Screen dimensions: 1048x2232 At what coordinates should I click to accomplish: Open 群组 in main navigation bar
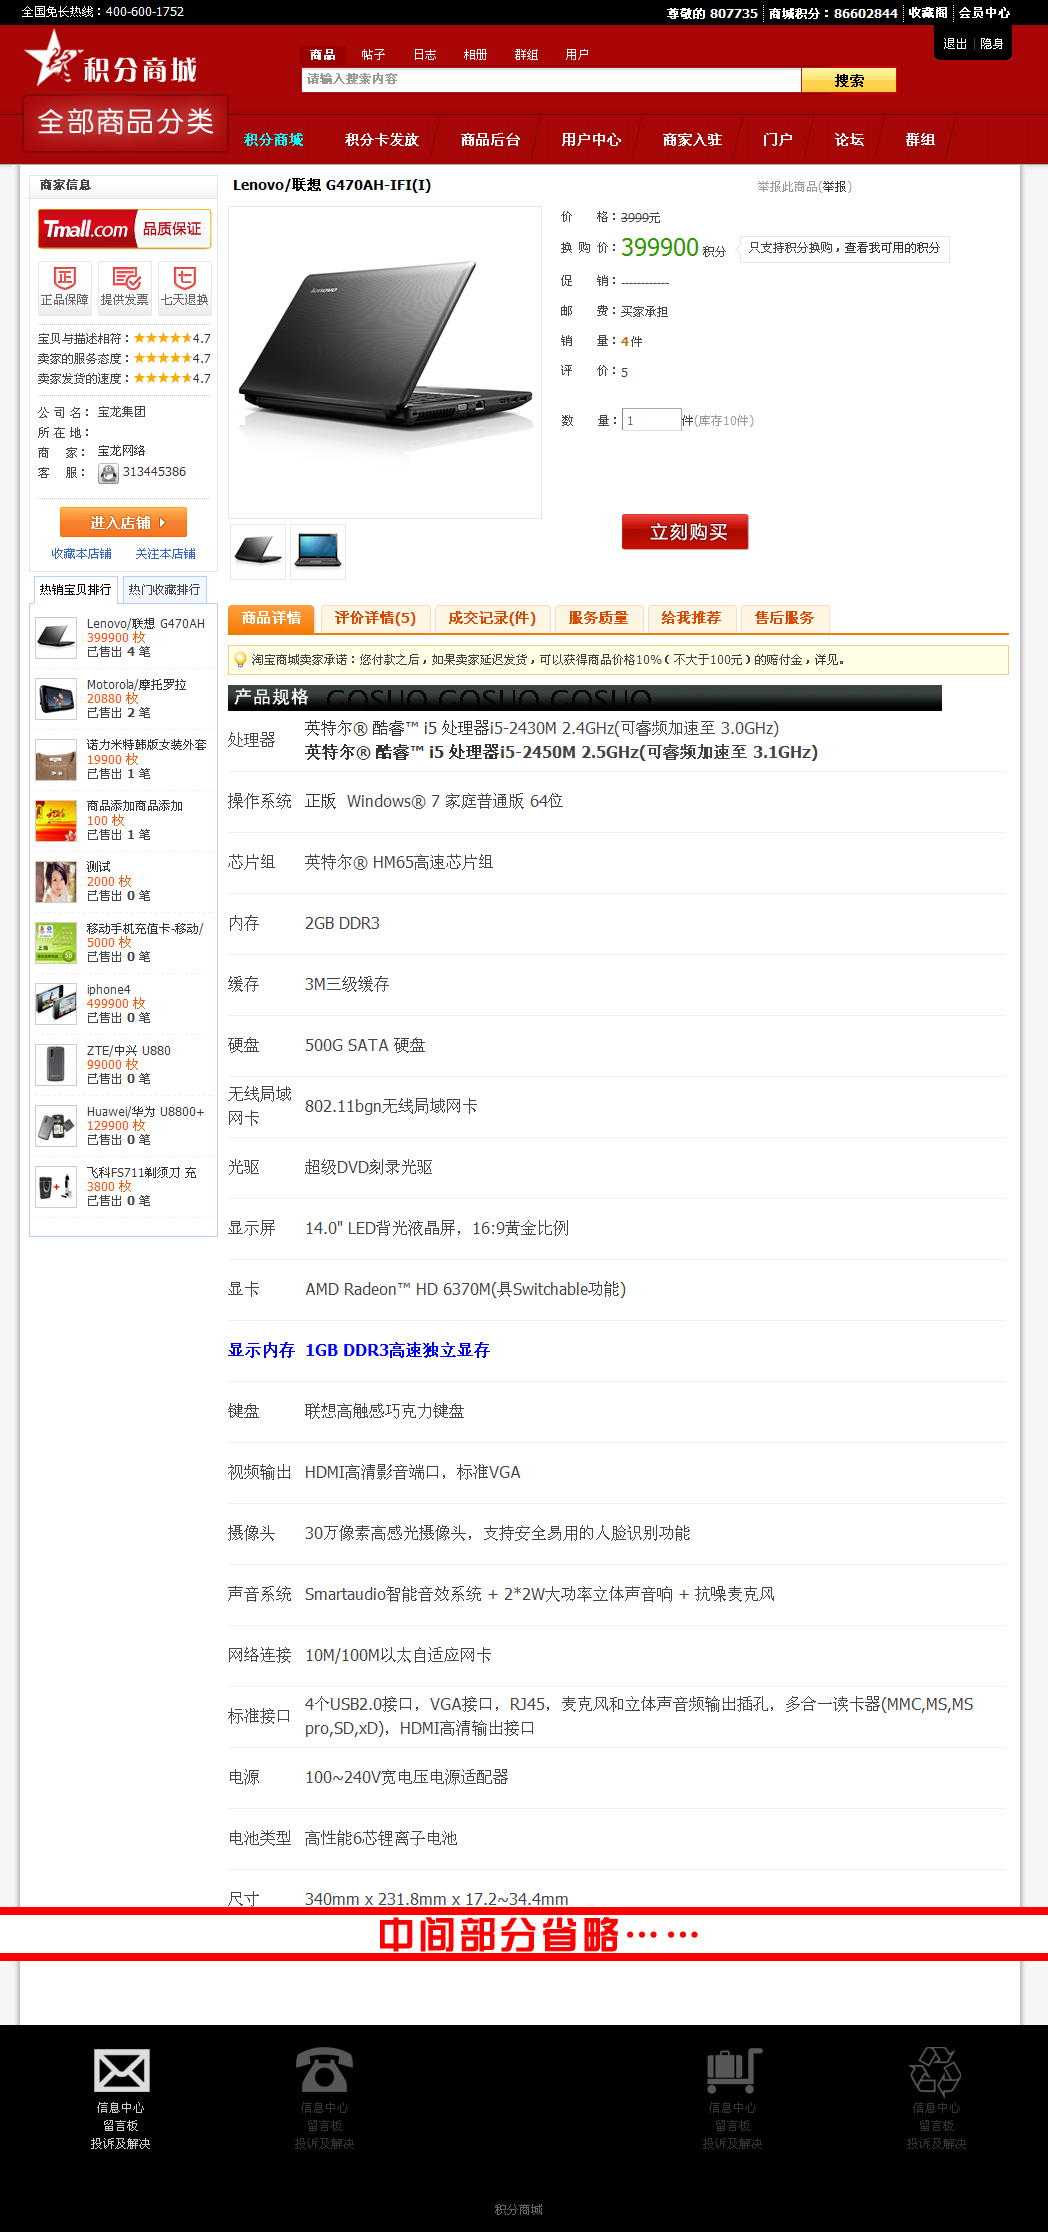click(x=920, y=140)
